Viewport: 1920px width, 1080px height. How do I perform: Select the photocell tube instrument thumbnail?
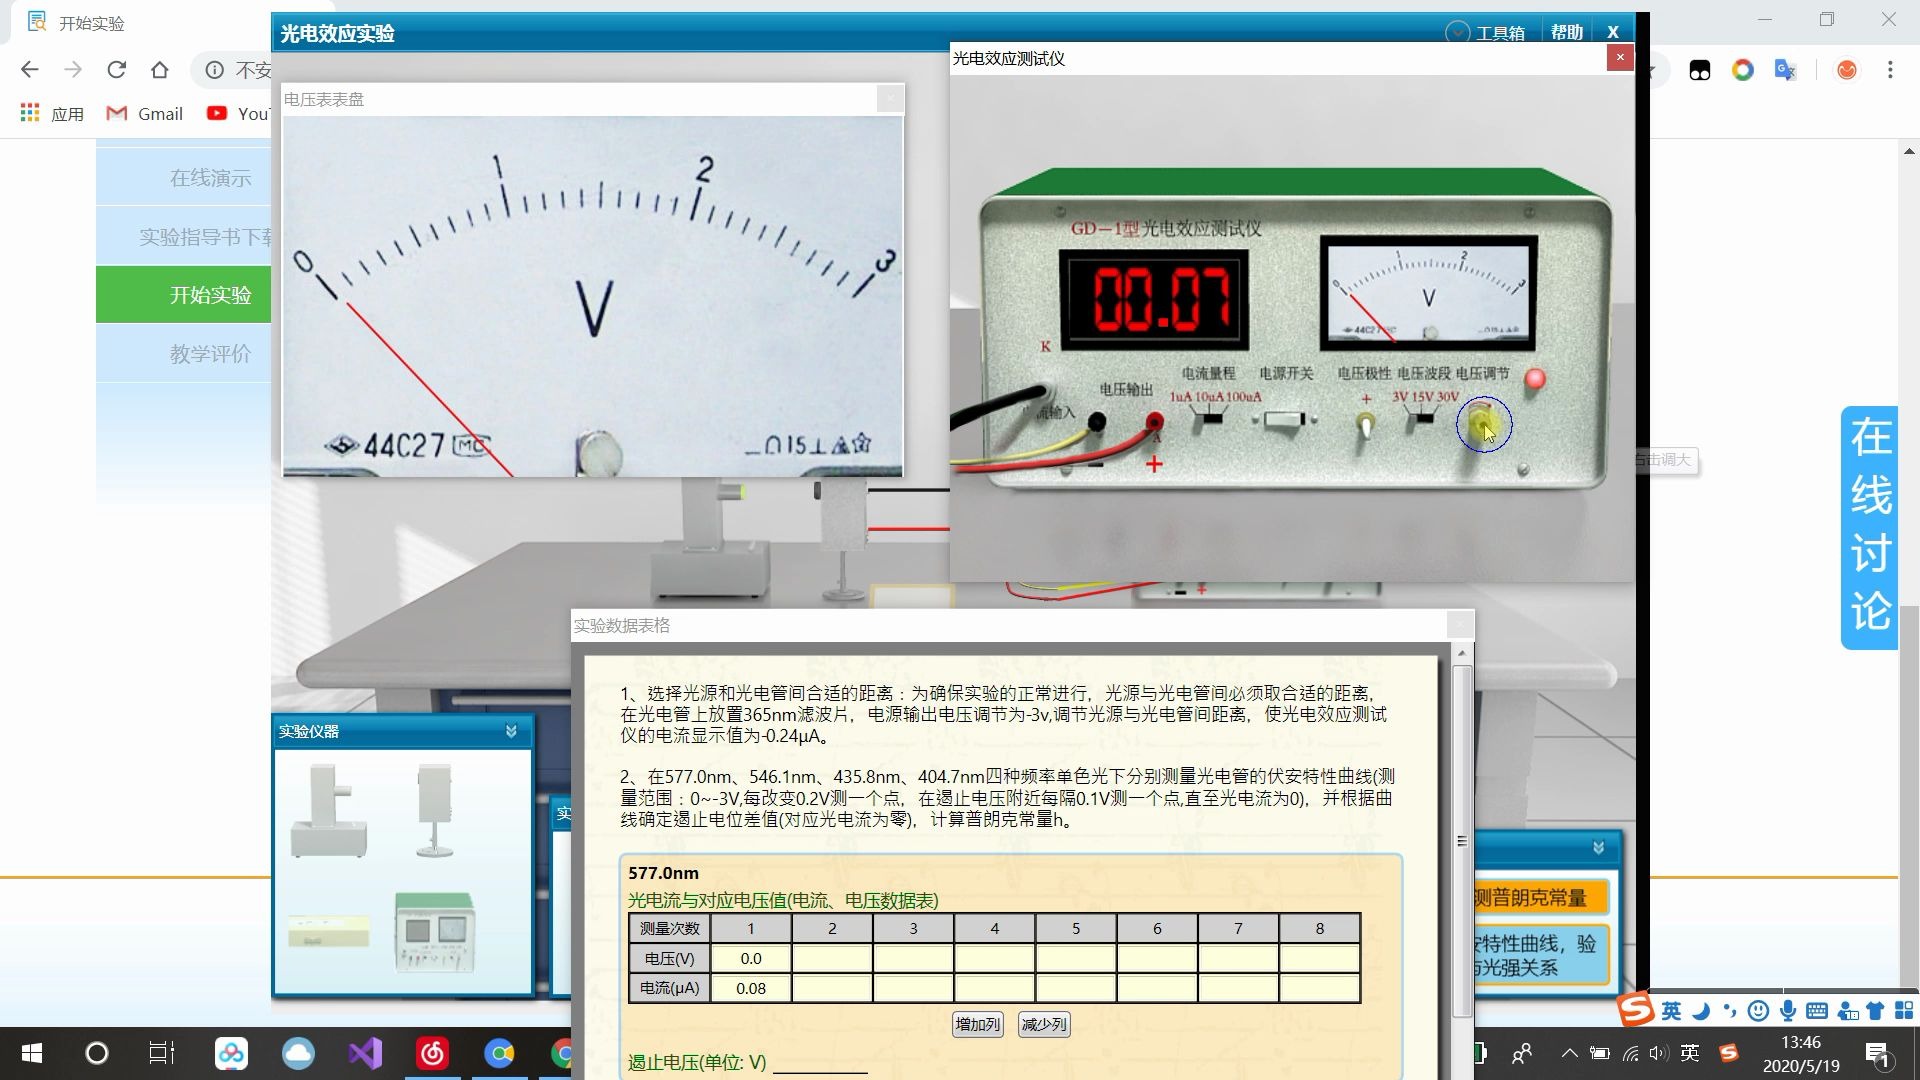coord(435,811)
